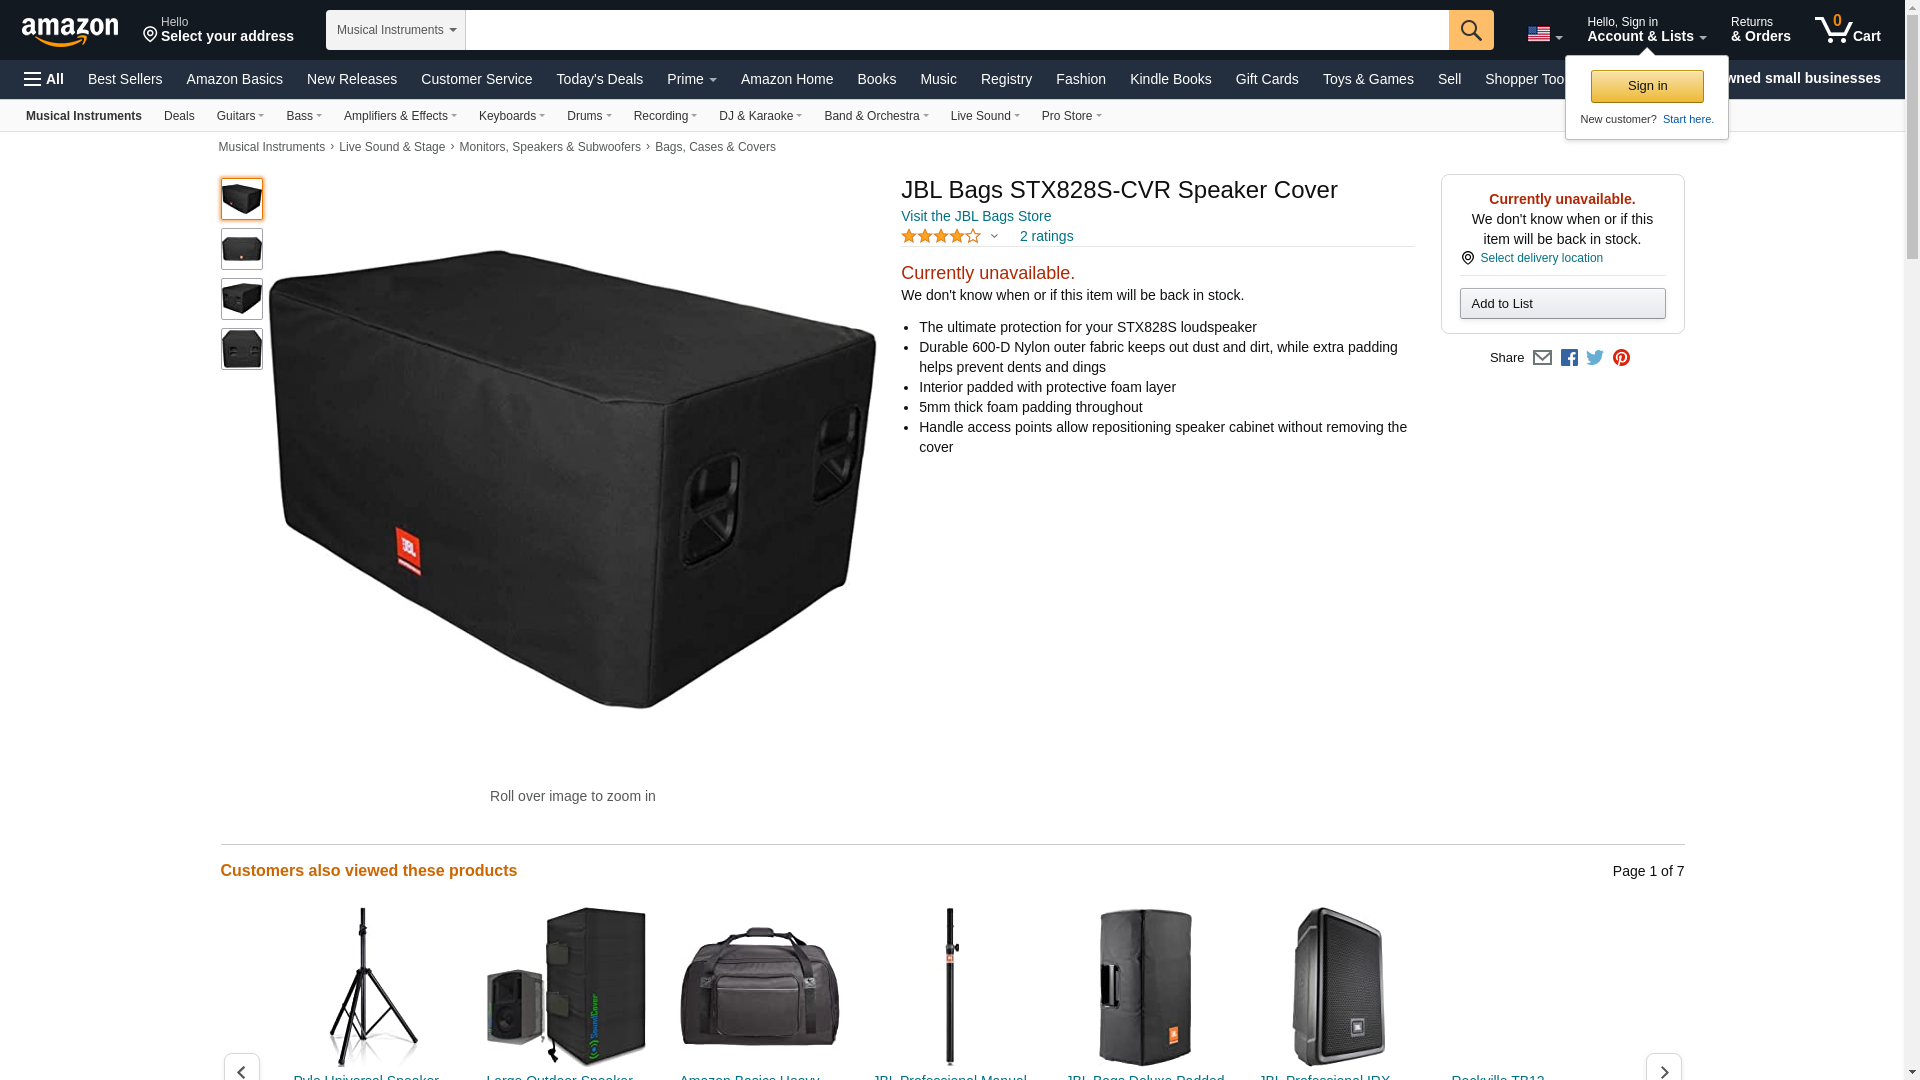Share on Pinterest icon
1920x1080 pixels.
click(1621, 358)
